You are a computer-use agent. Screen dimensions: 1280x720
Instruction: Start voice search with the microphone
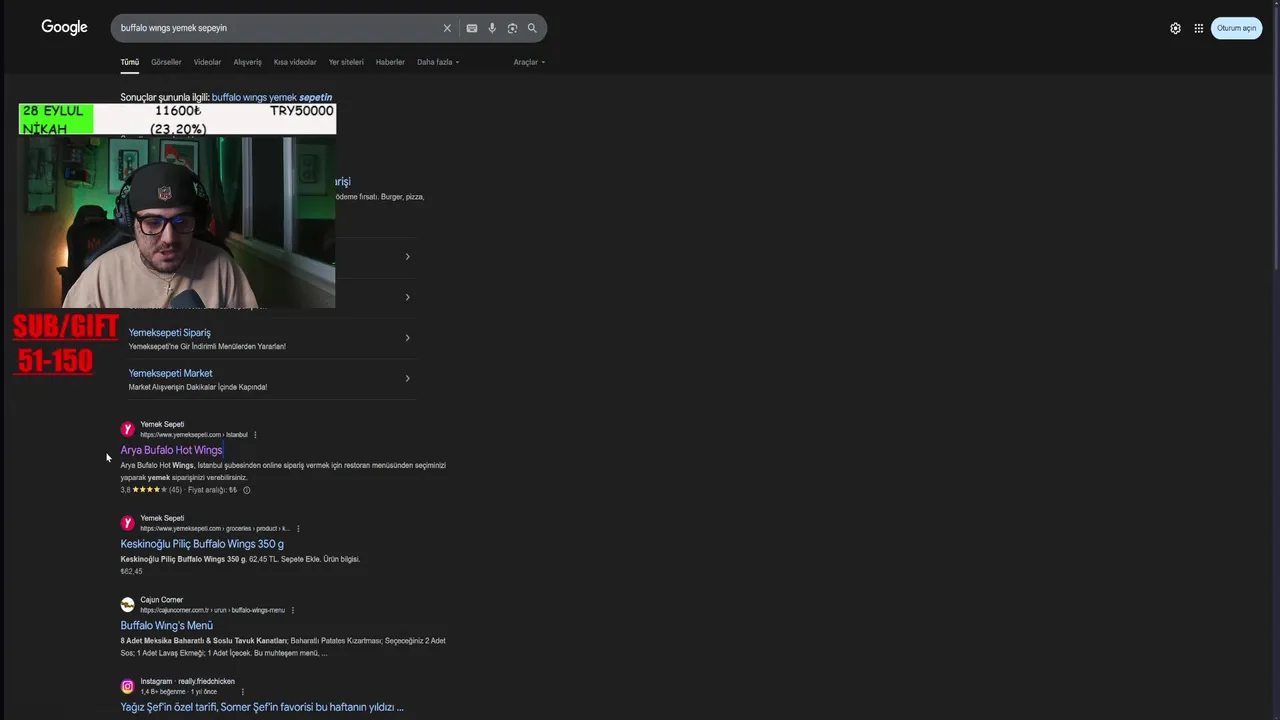click(x=492, y=28)
